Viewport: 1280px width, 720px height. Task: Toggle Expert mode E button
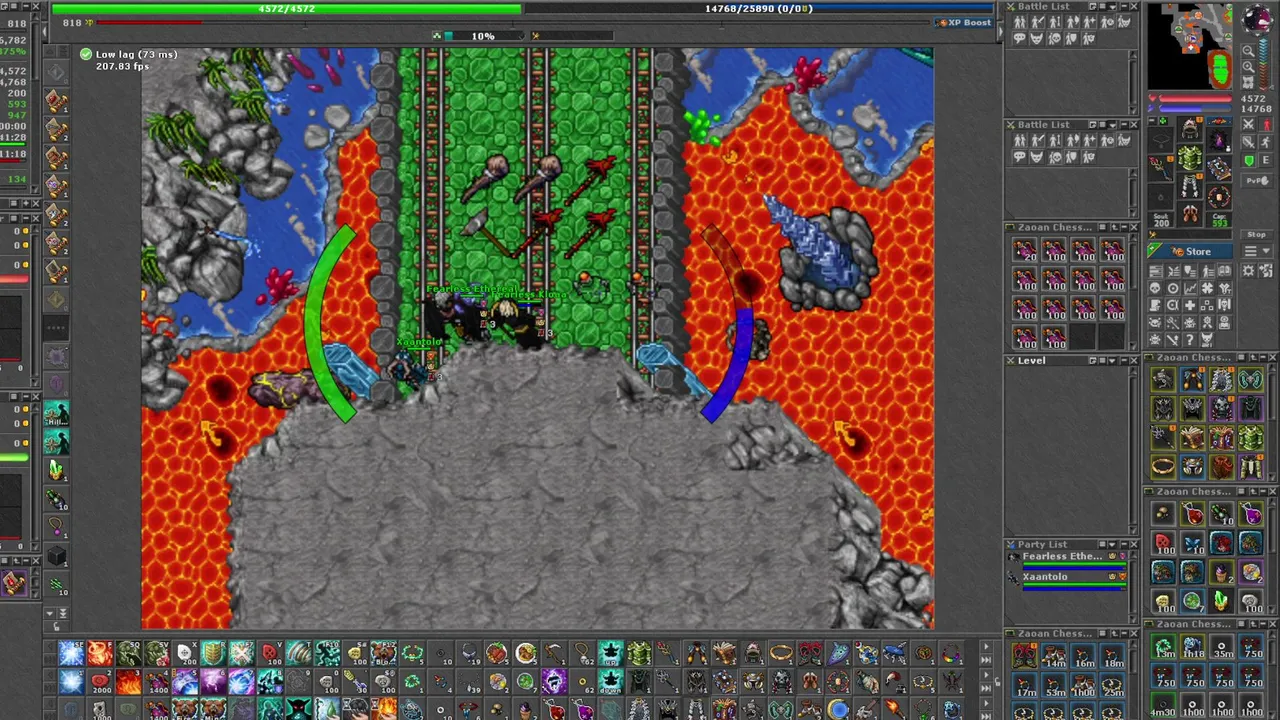click(1266, 160)
